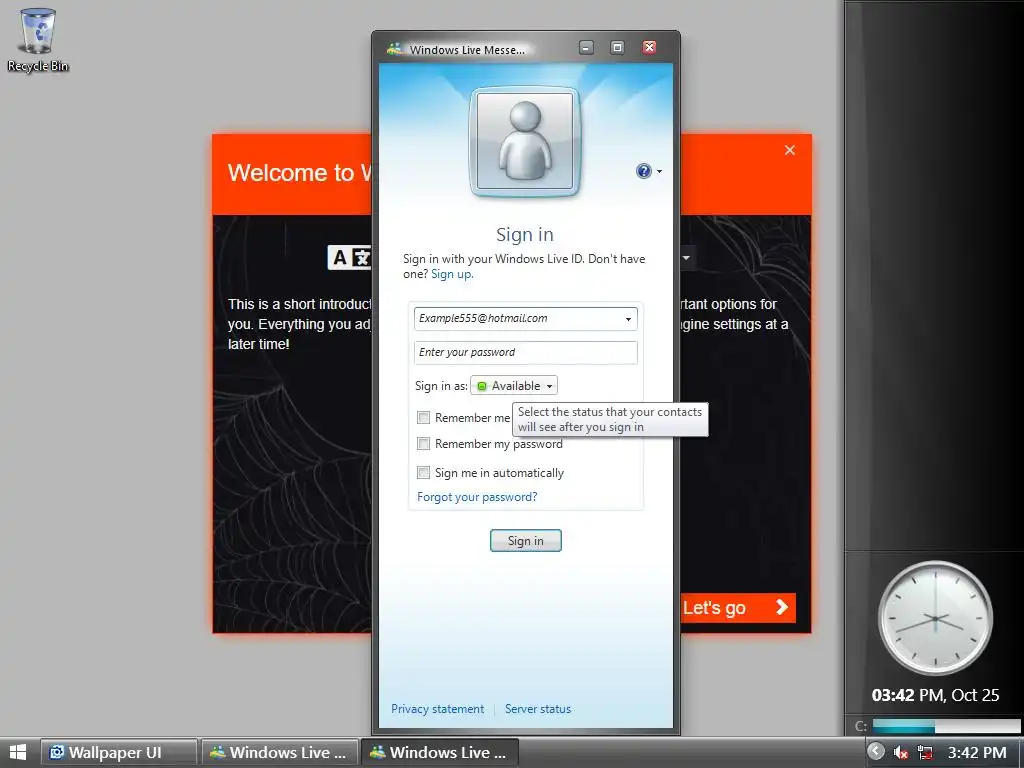1024x768 pixels.
Task: Open the Available status dropdown
Action: coord(514,386)
